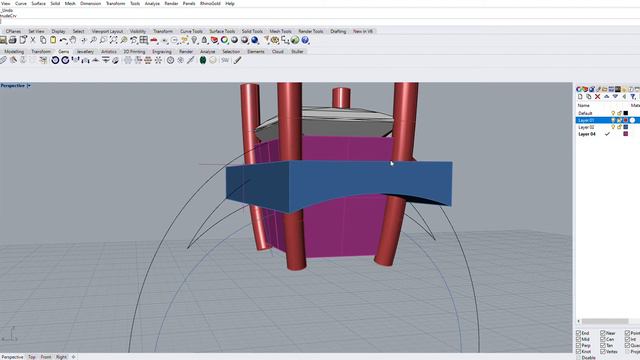Switch to the Front viewport tab

tap(46, 357)
